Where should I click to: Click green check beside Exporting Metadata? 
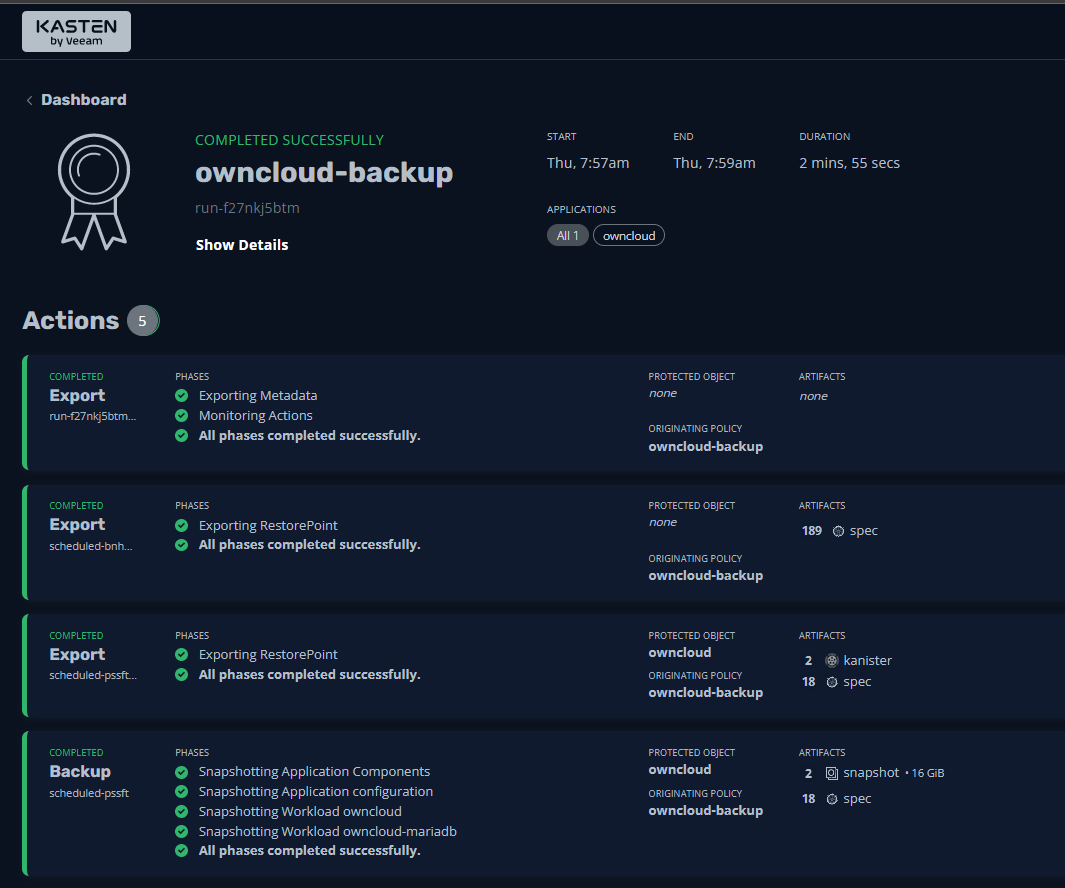pyautogui.click(x=181, y=396)
